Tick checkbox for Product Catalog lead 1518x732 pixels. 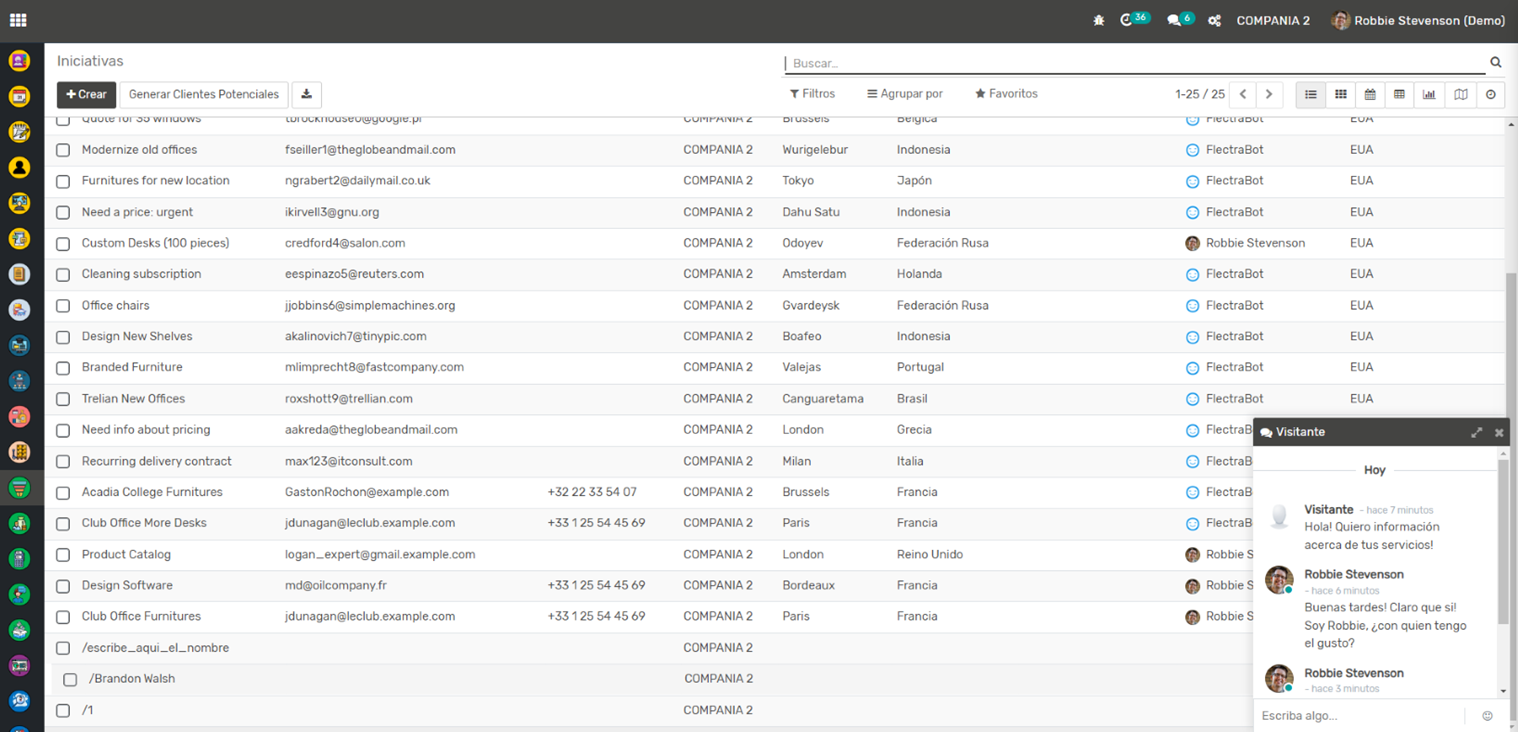(63, 555)
